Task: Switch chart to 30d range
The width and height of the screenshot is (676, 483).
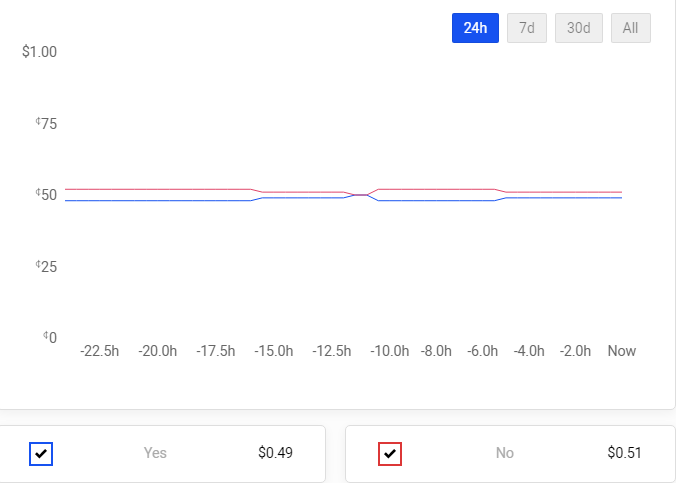Action: [x=579, y=28]
